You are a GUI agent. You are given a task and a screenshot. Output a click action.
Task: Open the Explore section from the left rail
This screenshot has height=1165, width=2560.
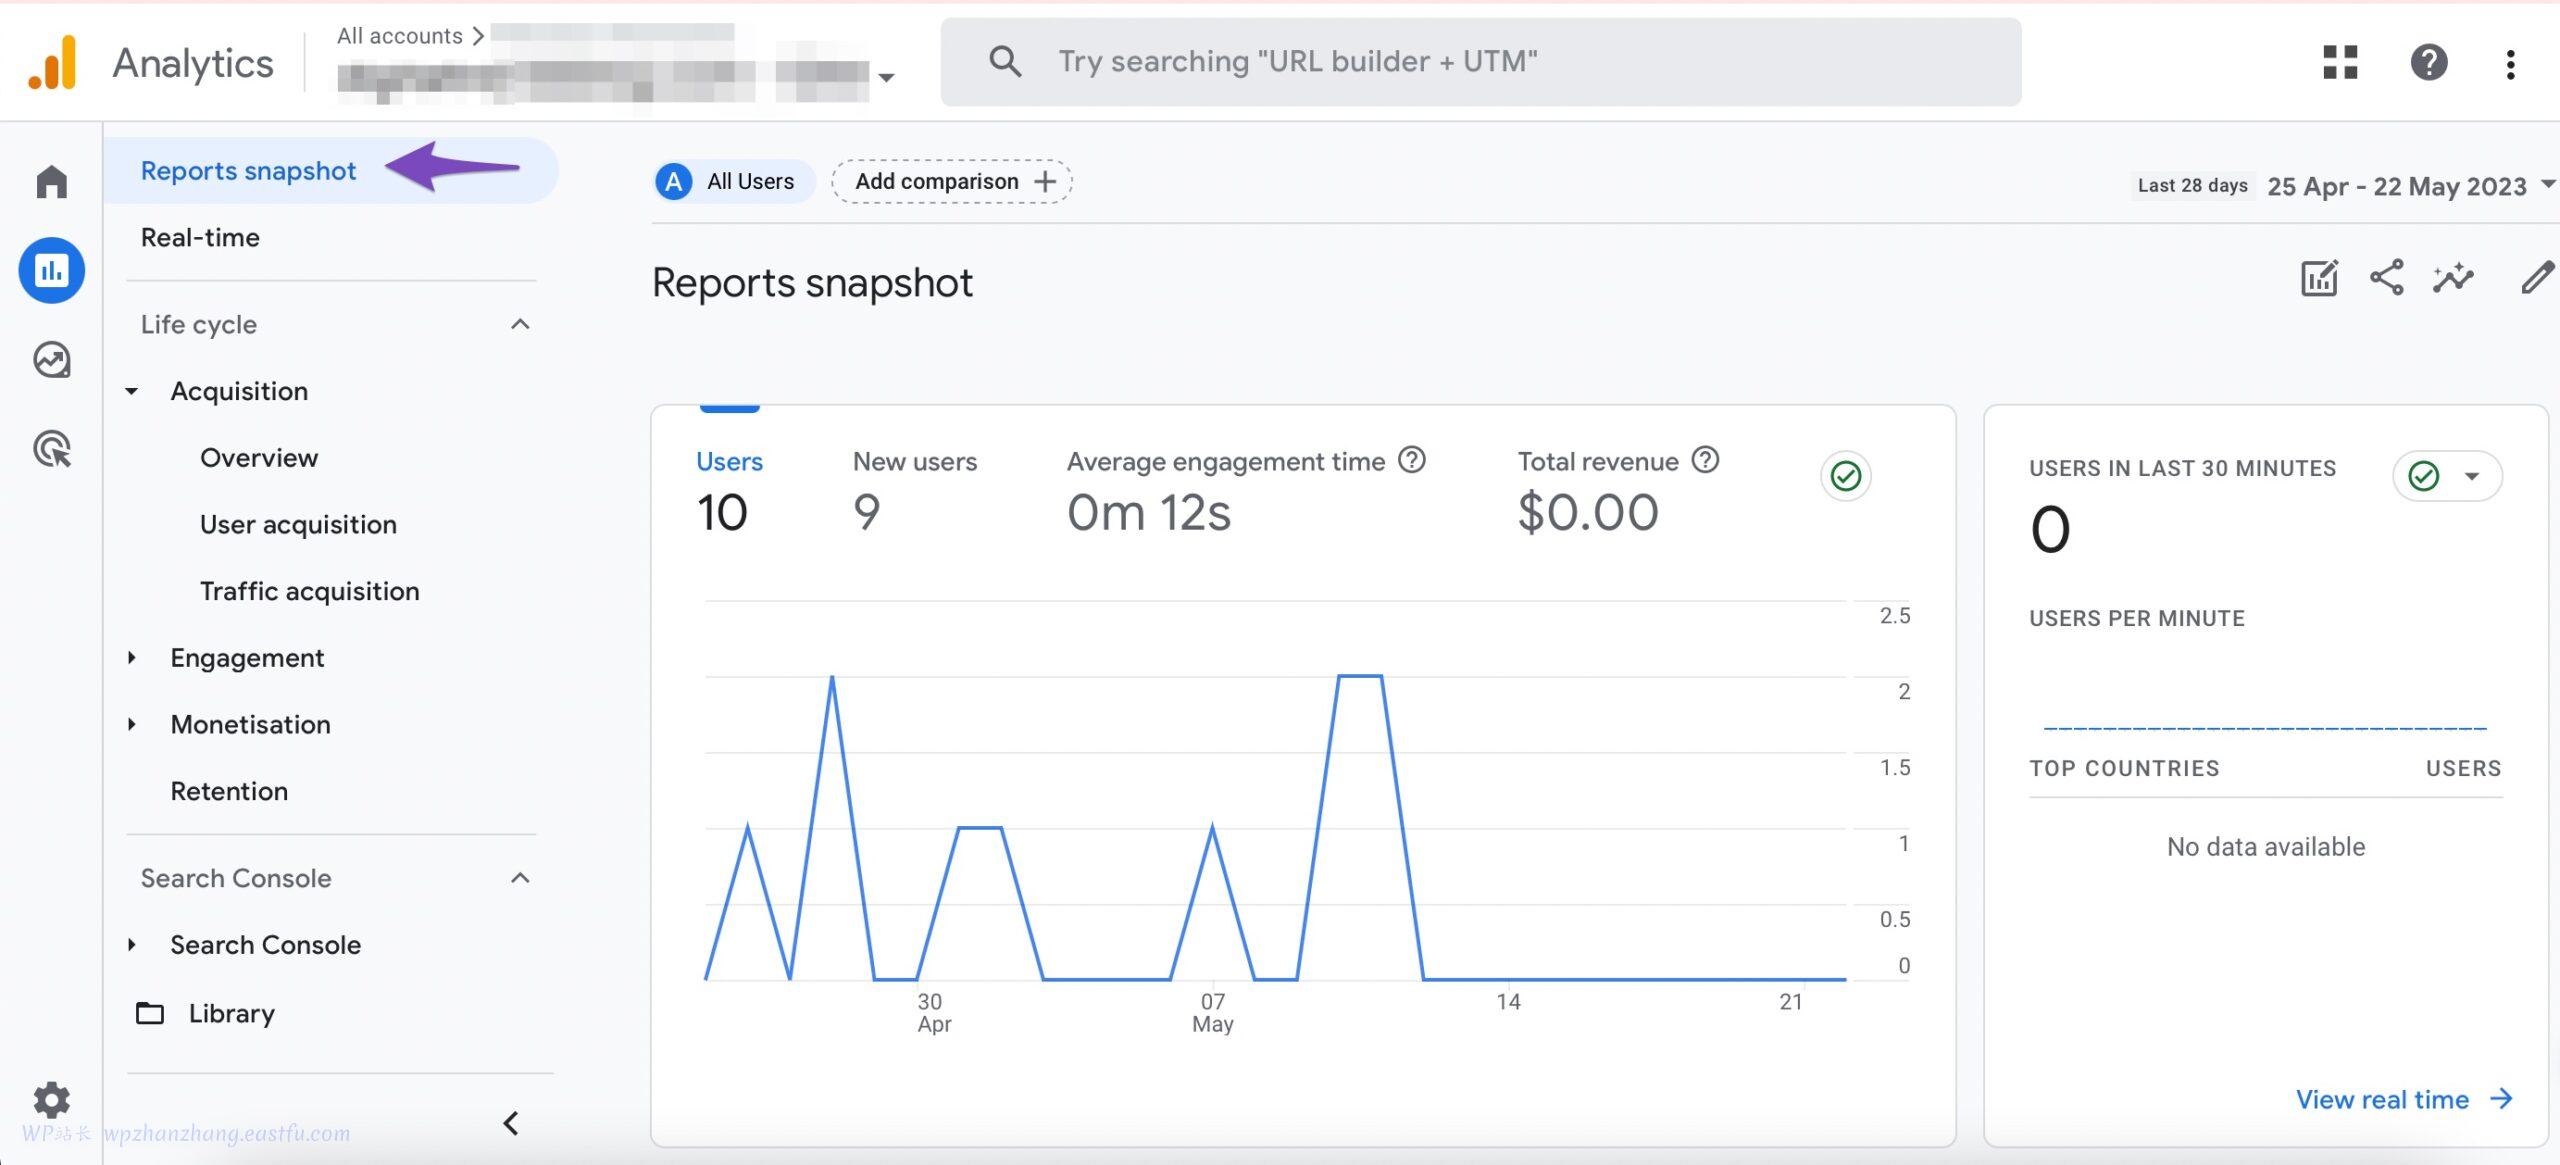coord(50,360)
